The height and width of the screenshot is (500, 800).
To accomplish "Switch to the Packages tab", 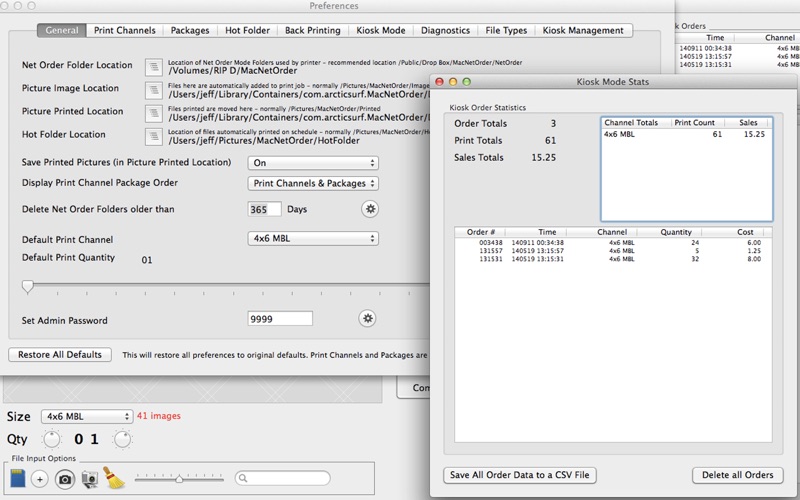I will pyautogui.click(x=190, y=30).
